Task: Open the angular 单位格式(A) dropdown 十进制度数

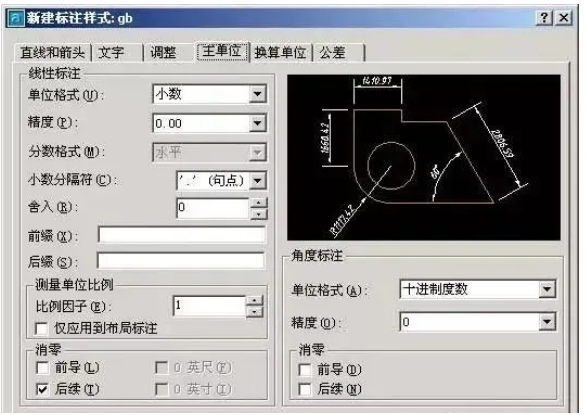Action: tap(547, 289)
